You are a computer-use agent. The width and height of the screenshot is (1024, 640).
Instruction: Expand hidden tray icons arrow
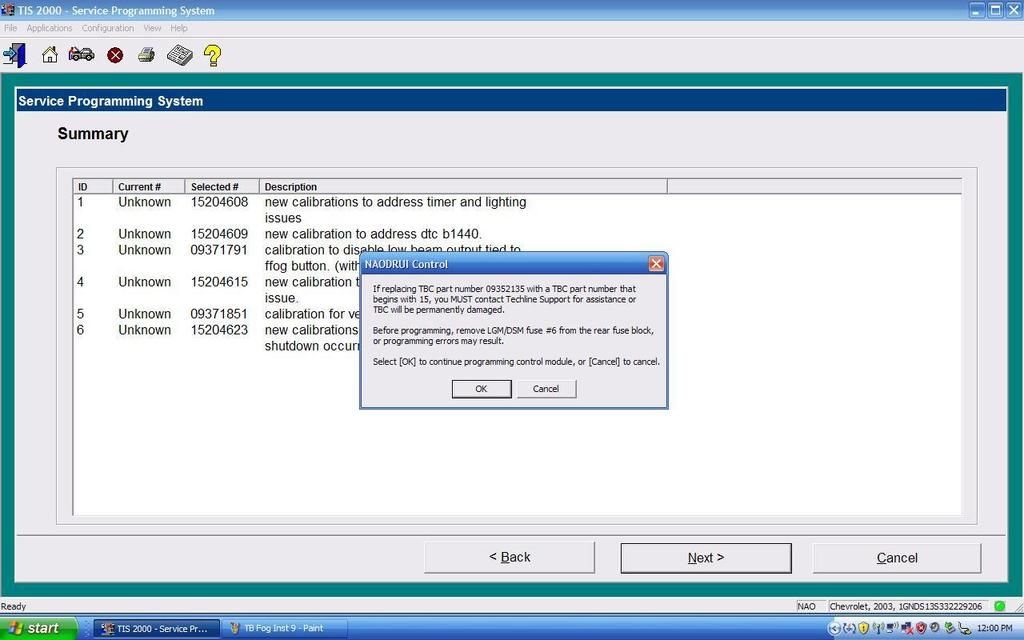[835, 629]
